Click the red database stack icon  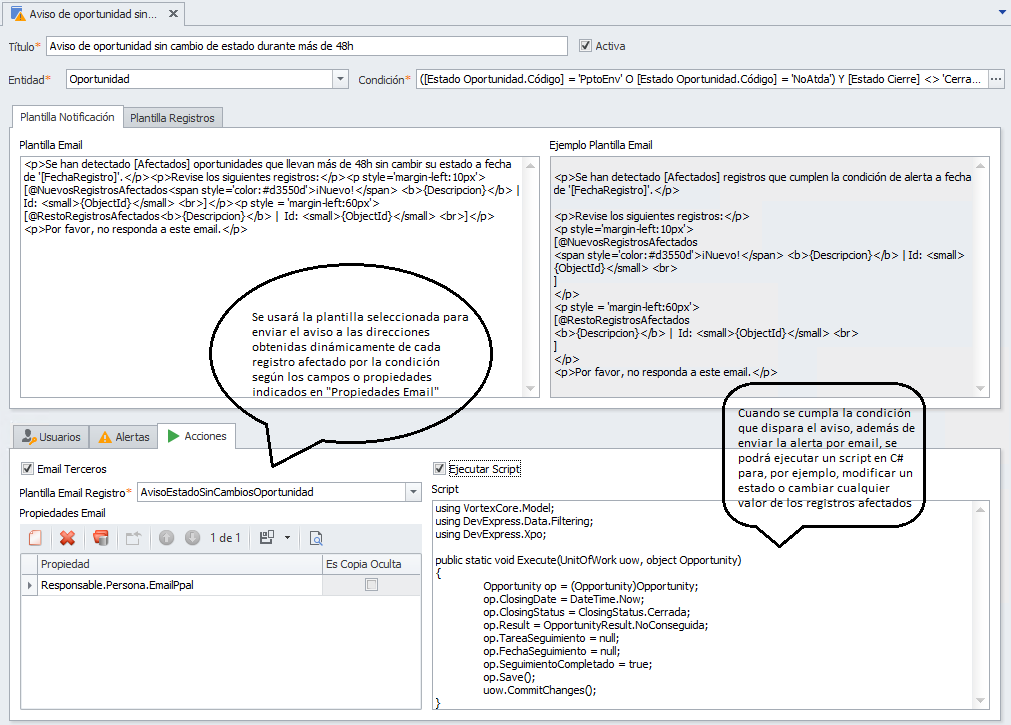100,538
